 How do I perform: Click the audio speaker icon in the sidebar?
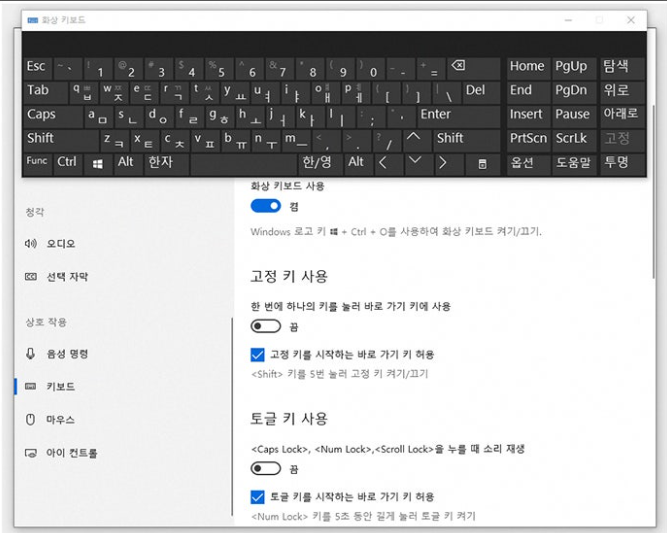tap(31, 244)
